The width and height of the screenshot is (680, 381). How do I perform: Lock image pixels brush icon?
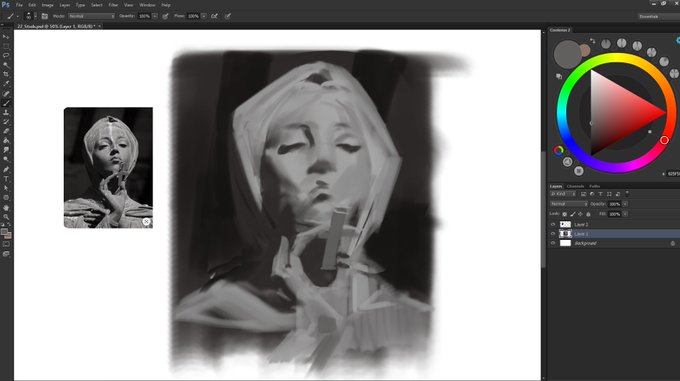tap(572, 214)
